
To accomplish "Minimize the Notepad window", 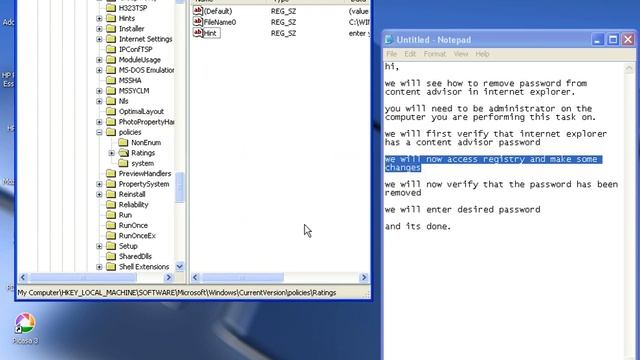I will click(x=598, y=40).
